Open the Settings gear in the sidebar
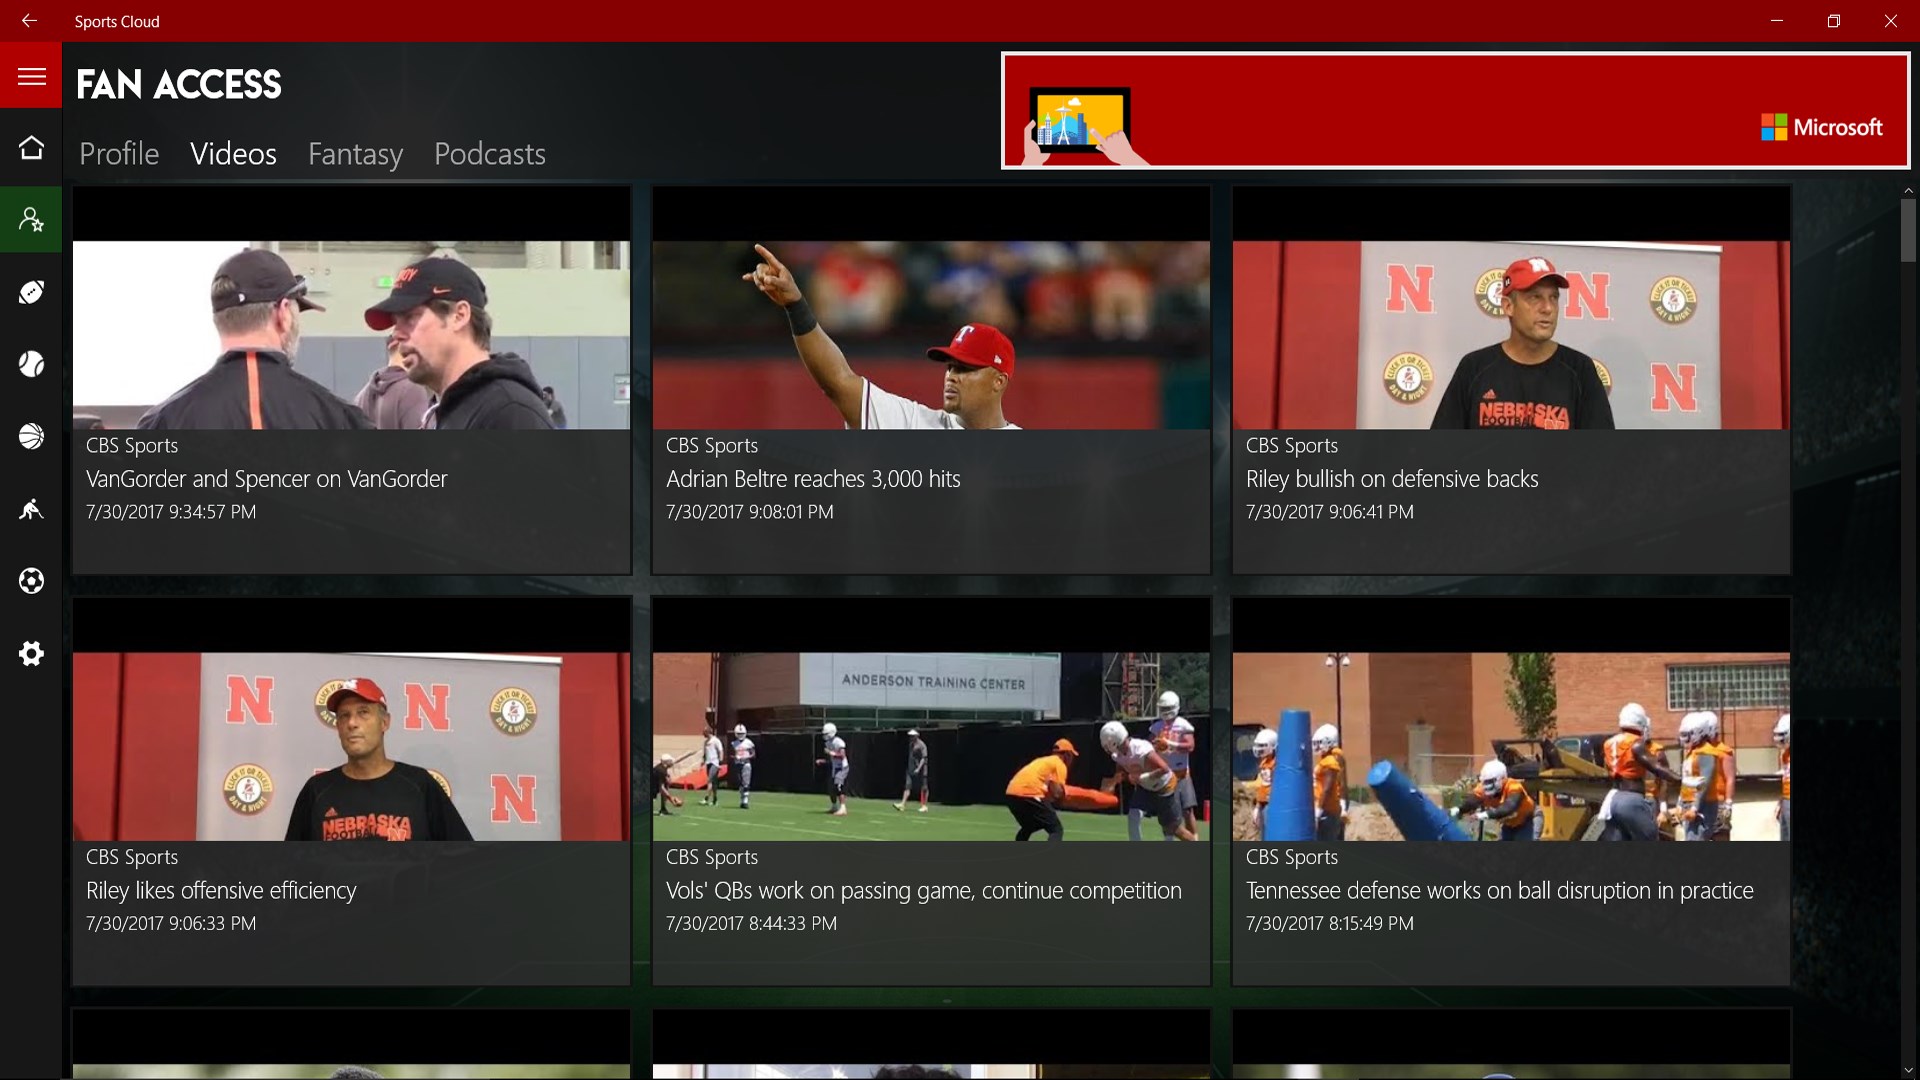 tap(31, 653)
